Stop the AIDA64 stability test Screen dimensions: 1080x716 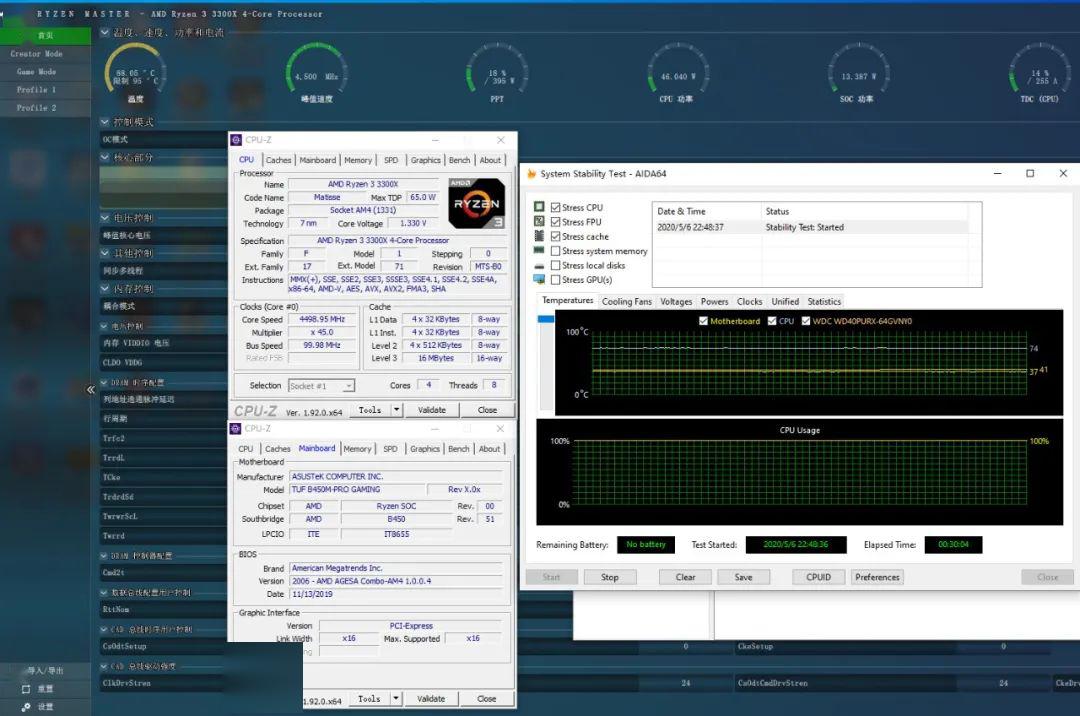click(610, 577)
